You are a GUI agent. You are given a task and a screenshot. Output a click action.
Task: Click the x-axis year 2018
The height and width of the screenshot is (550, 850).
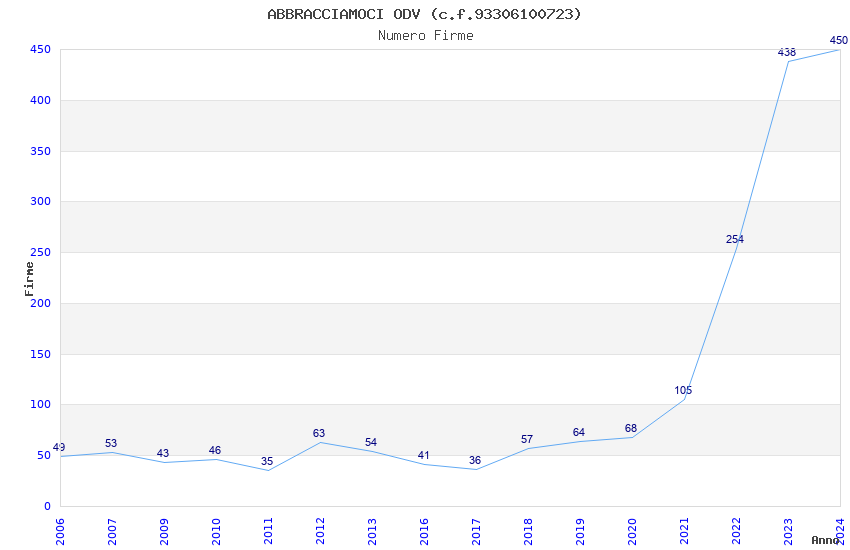pyautogui.click(x=529, y=532)
